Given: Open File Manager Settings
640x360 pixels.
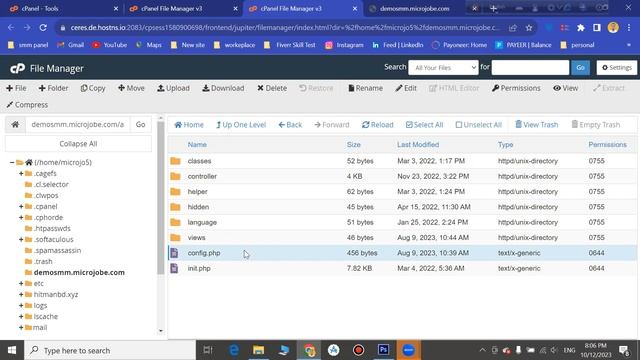Looking at the screenshot, I should click(617, 68).
